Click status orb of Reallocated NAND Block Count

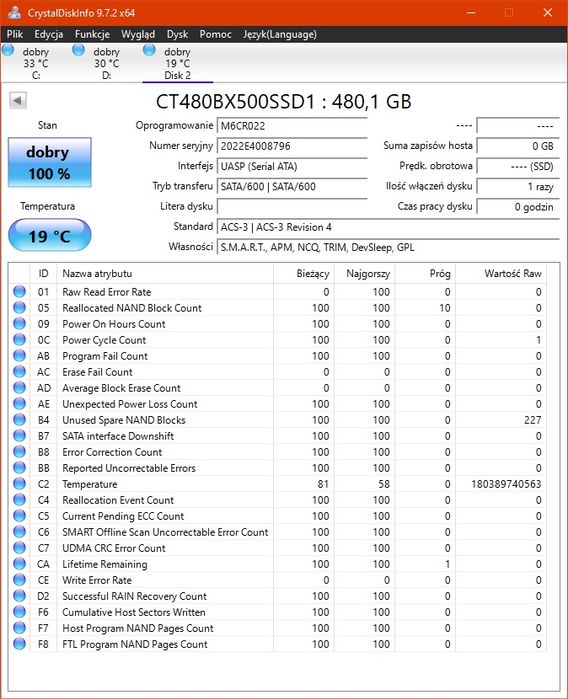(19, 308)
